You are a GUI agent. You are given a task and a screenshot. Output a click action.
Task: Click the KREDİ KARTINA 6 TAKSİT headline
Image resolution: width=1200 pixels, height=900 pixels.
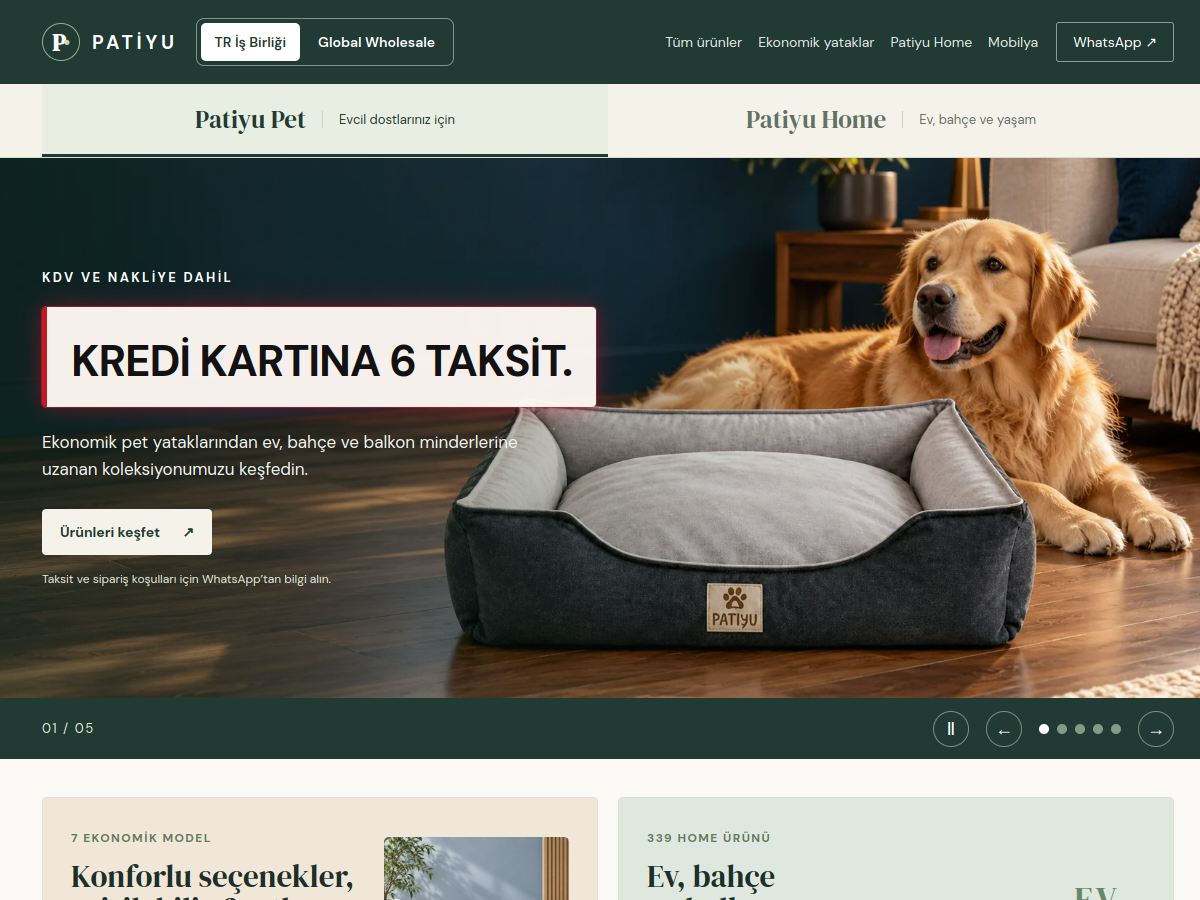click(320, 358)
